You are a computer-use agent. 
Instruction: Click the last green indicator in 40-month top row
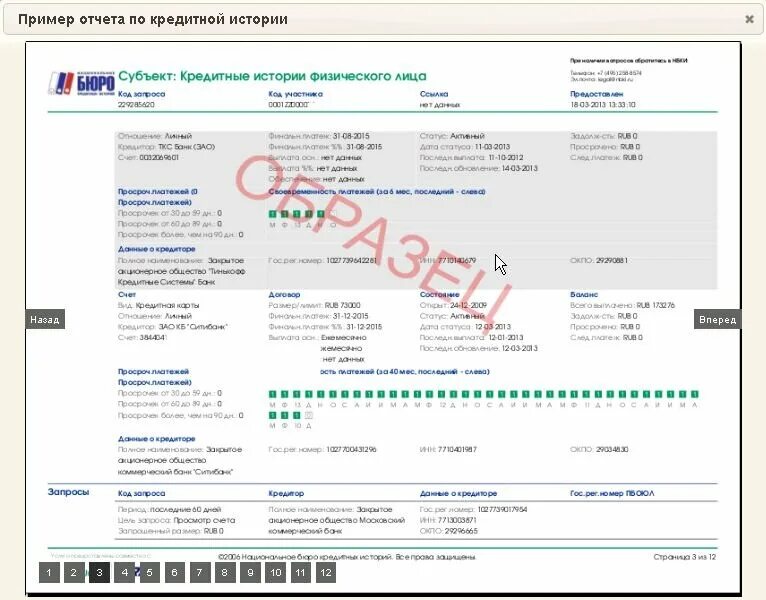tap(695, 394)
